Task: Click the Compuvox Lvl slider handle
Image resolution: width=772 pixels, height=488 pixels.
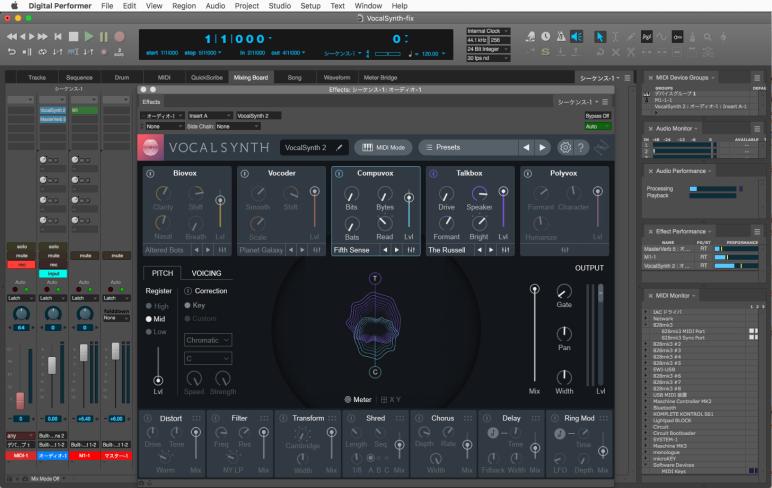Action: coord(409,198)
